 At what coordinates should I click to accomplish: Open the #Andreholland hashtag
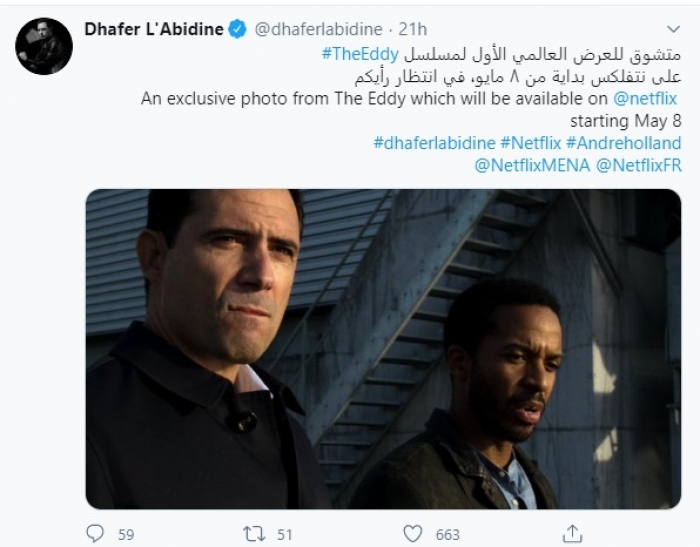[x=623, y=143]
